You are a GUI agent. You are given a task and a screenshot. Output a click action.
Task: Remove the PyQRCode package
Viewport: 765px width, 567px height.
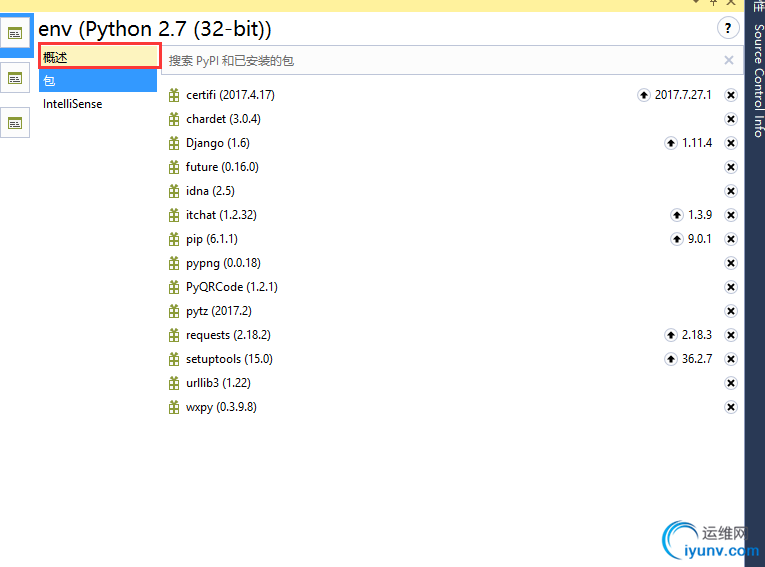point(730,287)
